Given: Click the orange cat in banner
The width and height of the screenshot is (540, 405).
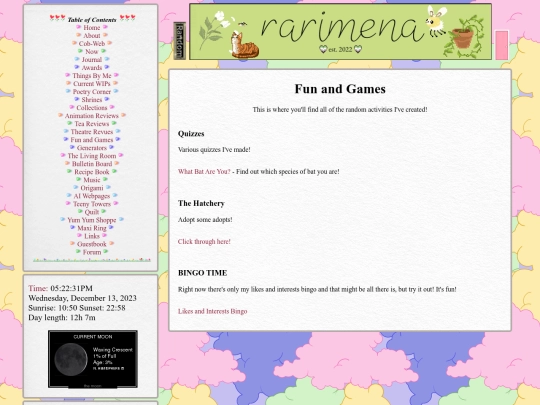Looking at the screenshot, I should point(244,45).
